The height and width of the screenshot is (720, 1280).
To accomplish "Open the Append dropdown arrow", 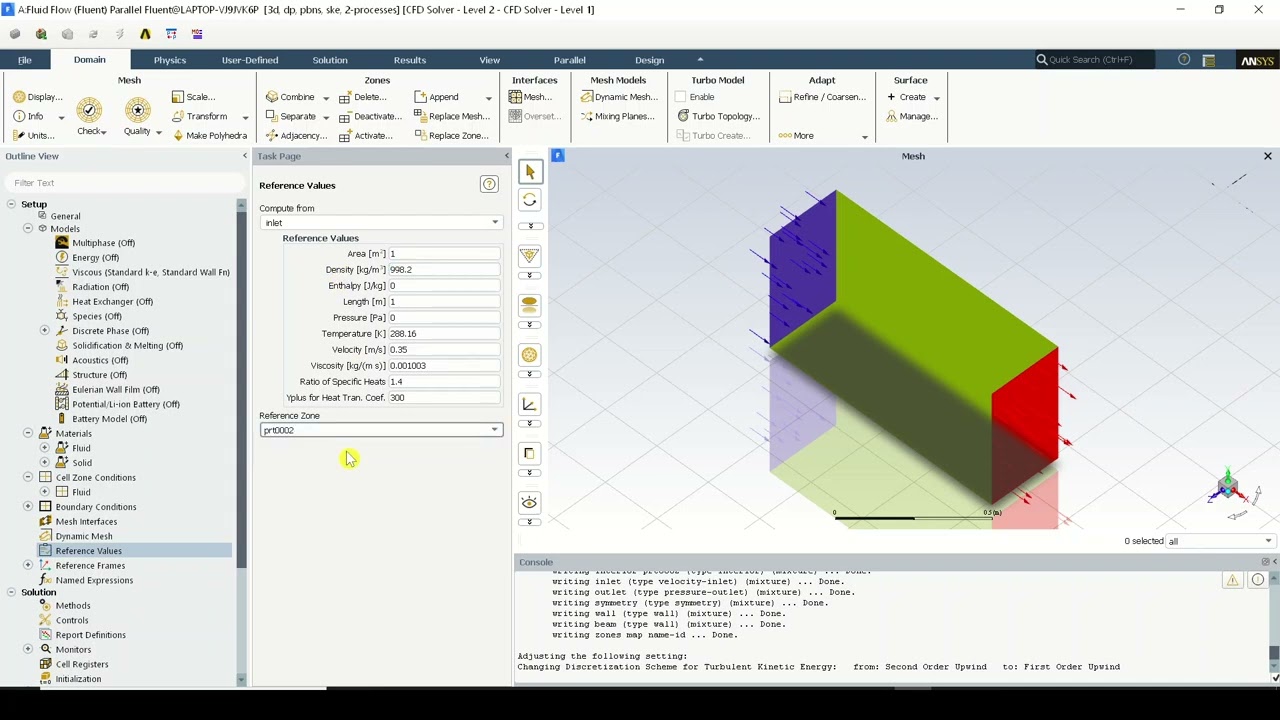I will (488, 98).
